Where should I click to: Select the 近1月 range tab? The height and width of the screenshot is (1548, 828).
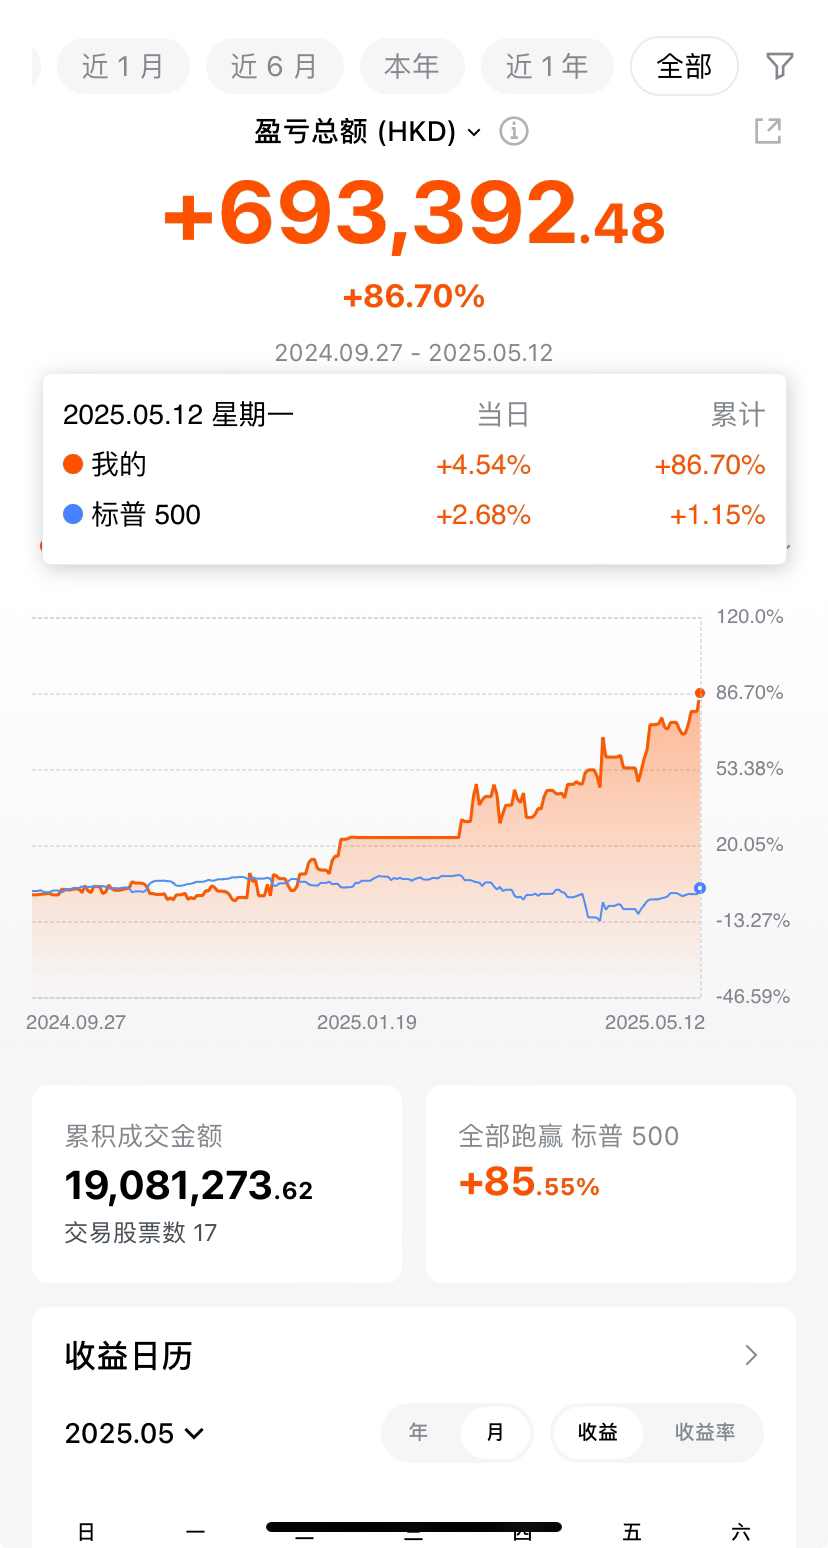click(123, 66)
